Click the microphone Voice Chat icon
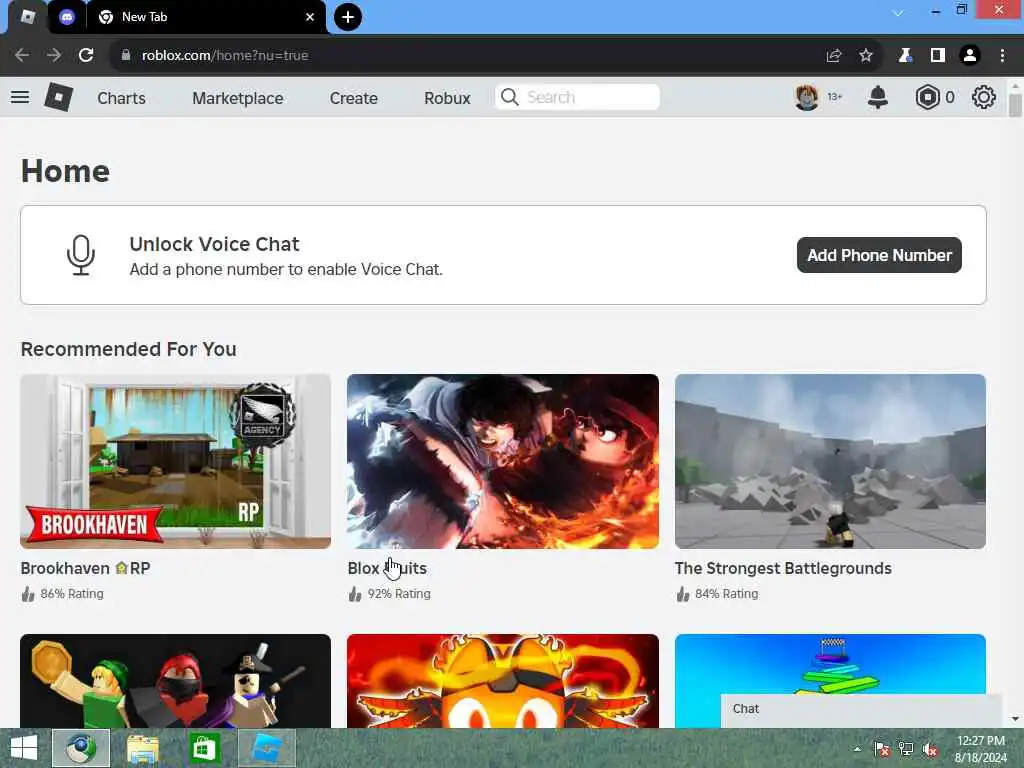Viewport: 1024px width, 768px height. tap(81, 255)
